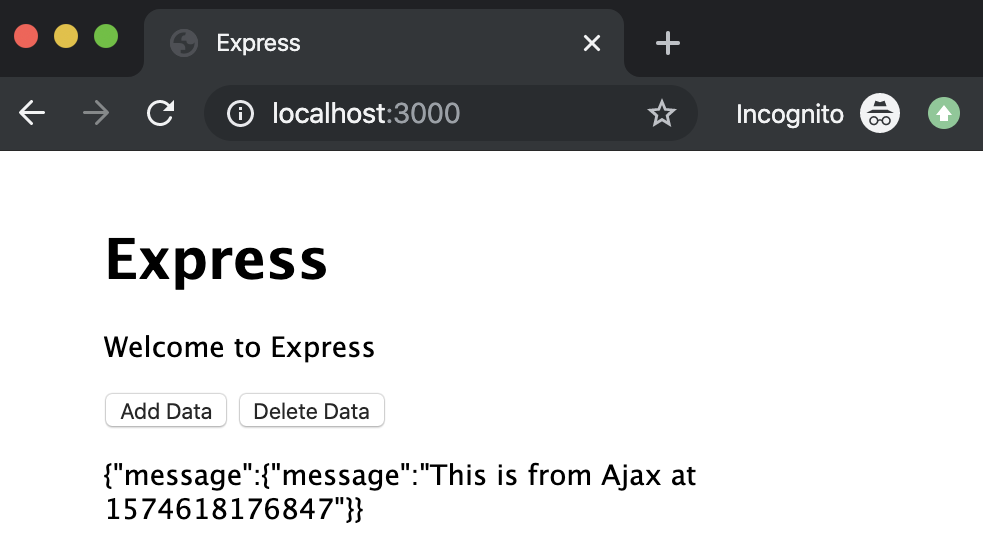The width and height of the screenshot is (983, 544).
Task: Click the Incognito label text
Action: (789, 114)
